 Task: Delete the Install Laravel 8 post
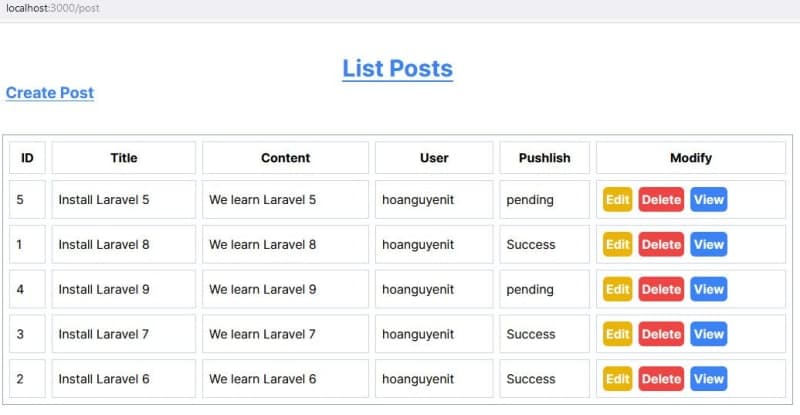point(661,245)
